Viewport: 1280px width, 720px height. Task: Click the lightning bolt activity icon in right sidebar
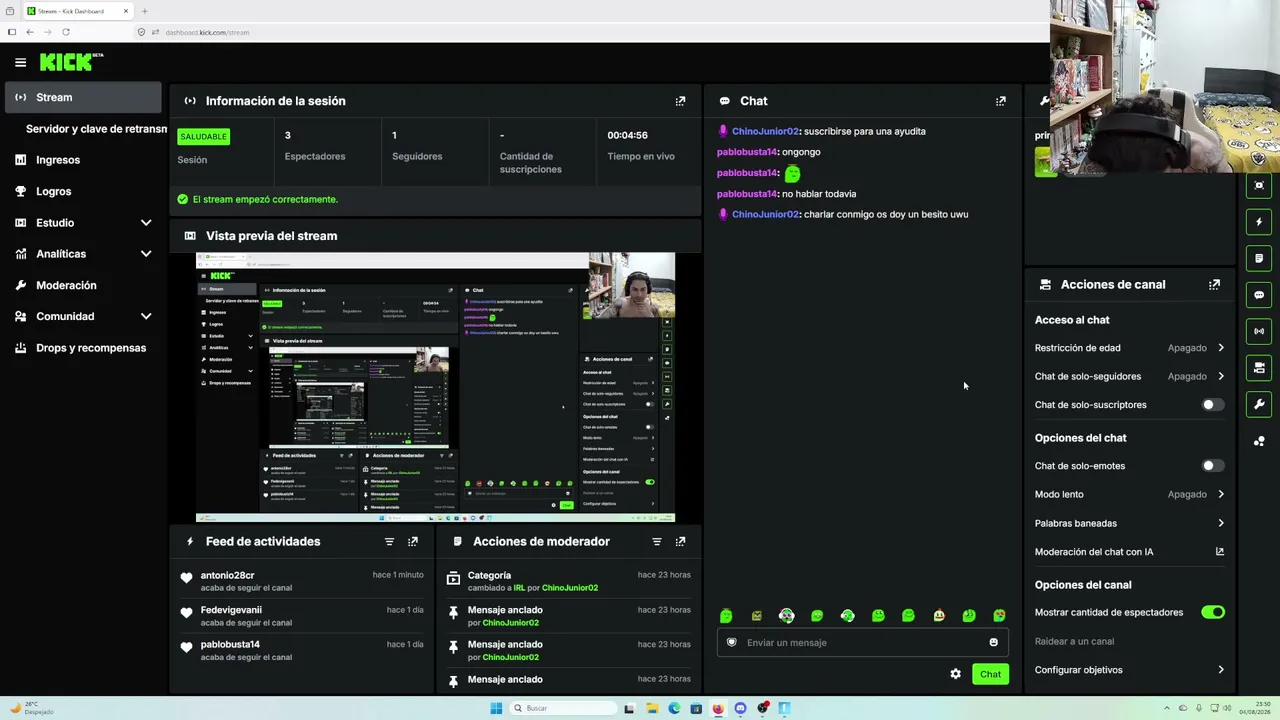1259,222
